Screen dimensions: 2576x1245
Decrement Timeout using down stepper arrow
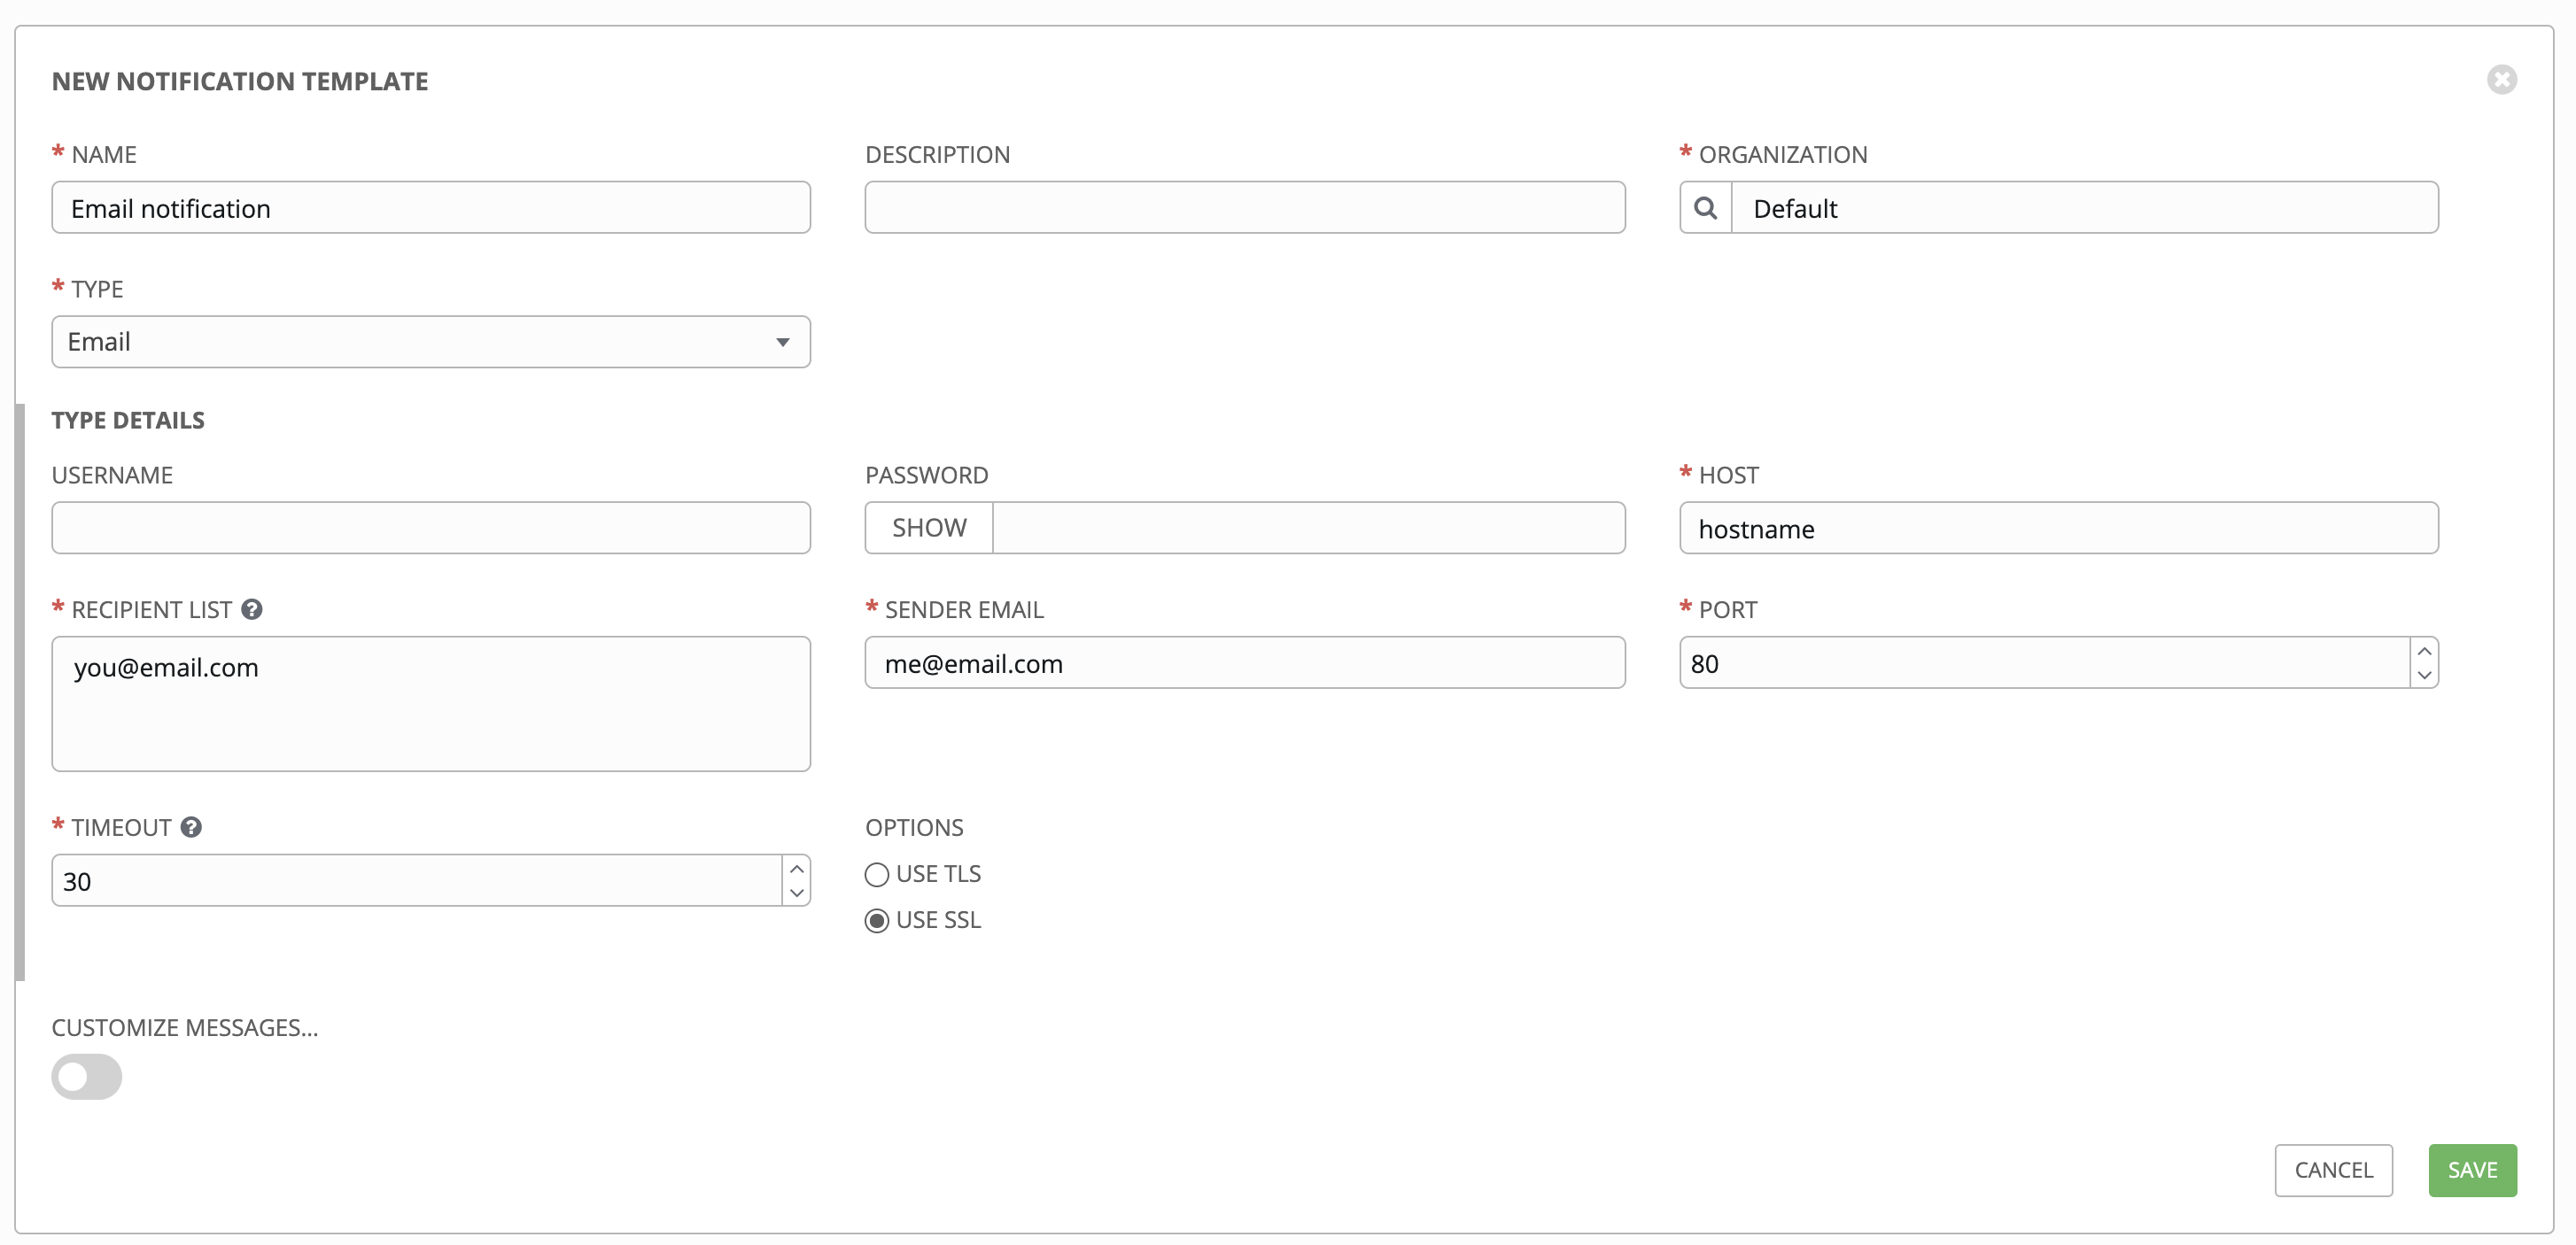pos(797,893)
